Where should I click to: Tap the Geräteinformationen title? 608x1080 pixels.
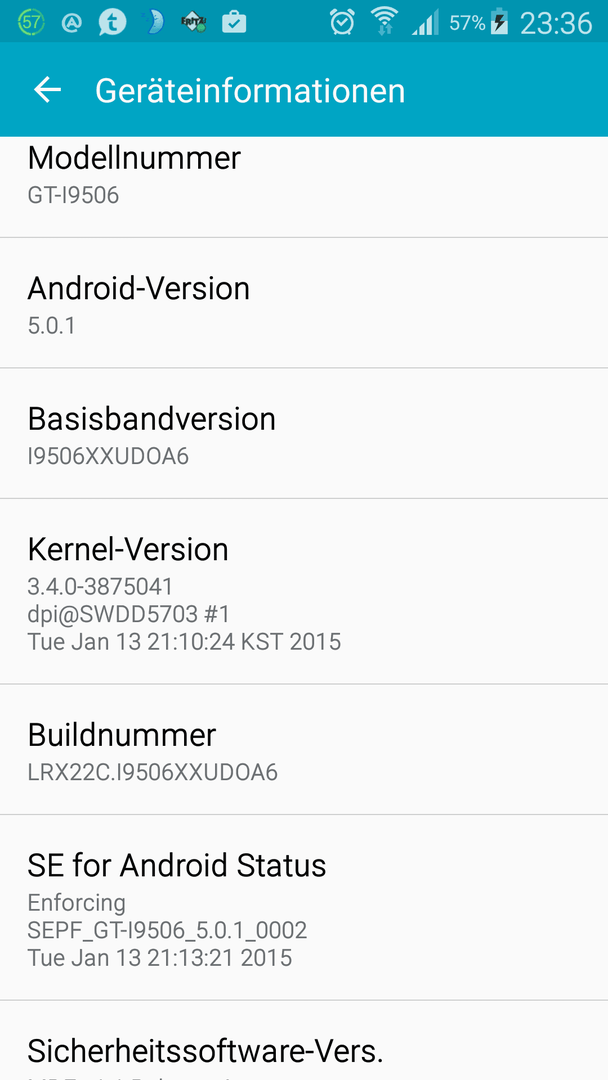[250, 91]
